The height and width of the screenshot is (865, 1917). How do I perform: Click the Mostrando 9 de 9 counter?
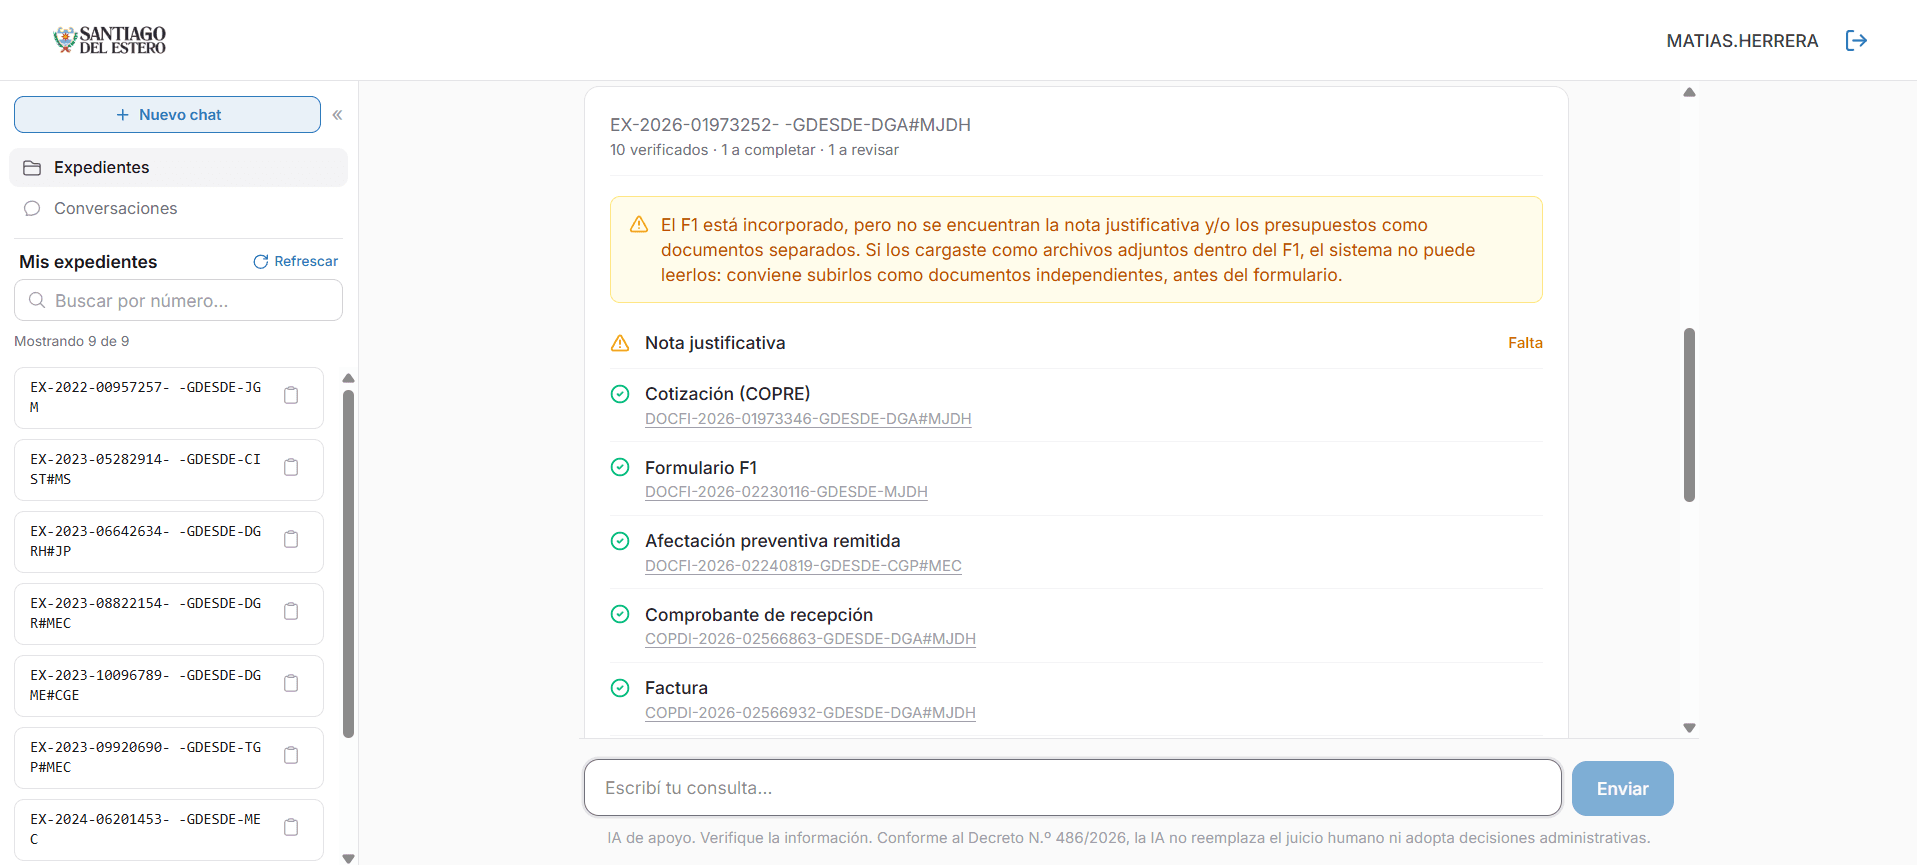pos(72,341)
